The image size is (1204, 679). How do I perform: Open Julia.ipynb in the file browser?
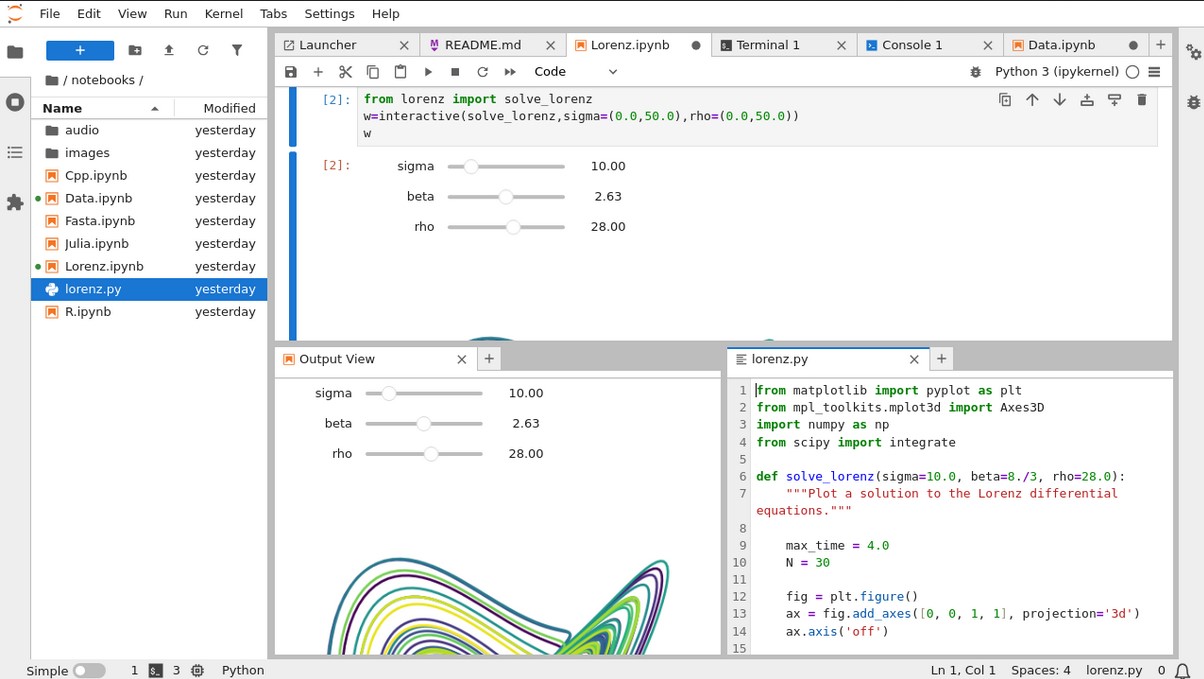point(96,244)
